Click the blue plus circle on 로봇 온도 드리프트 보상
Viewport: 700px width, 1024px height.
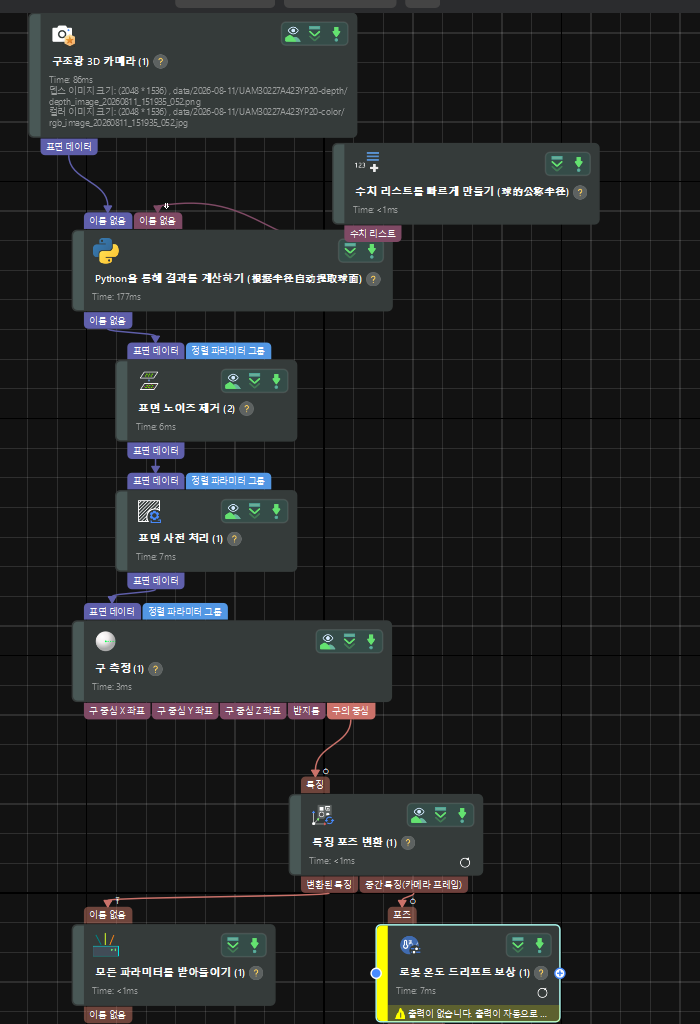tap(560, 973)
